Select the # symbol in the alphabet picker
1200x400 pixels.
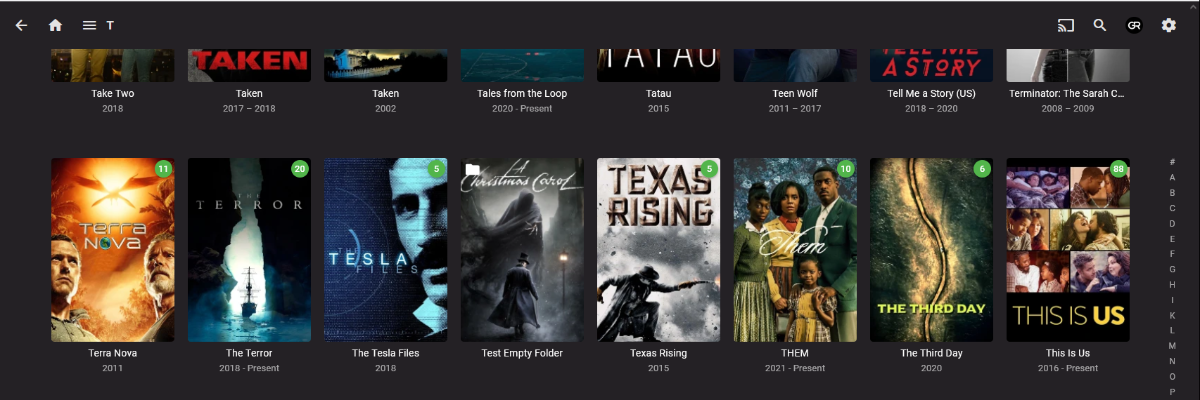coord(1172,162)
